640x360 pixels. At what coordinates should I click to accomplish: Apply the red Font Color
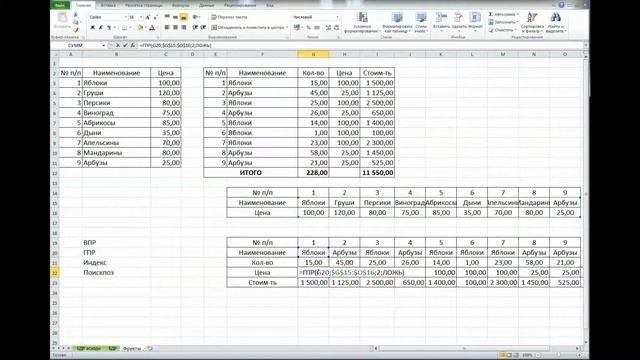click(x=152, y=27)
